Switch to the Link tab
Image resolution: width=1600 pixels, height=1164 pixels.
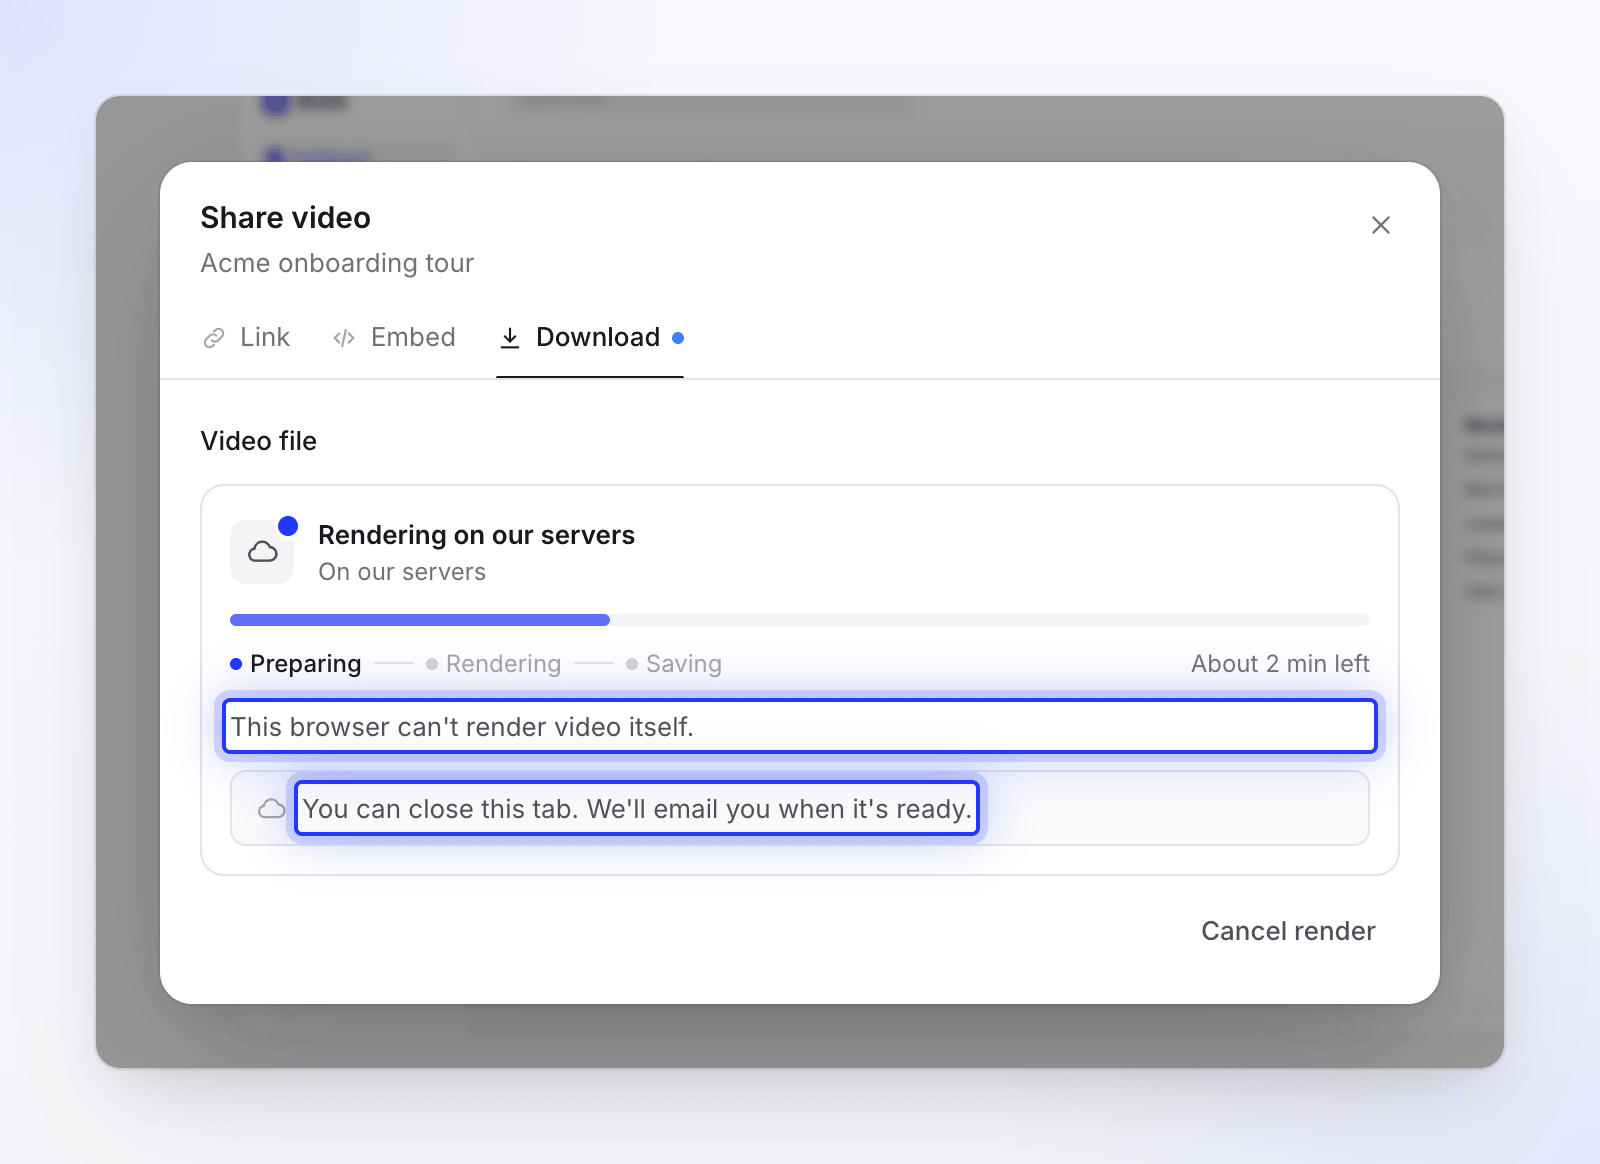(246, 338)
